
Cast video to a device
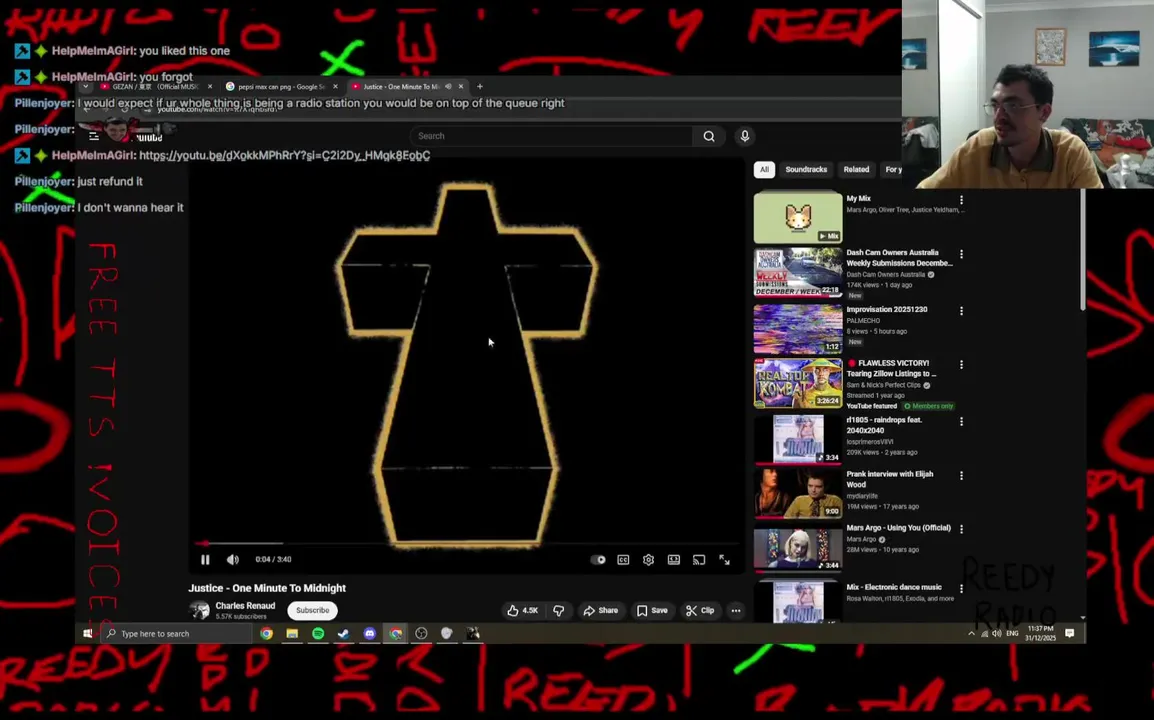tap(699, 560)
